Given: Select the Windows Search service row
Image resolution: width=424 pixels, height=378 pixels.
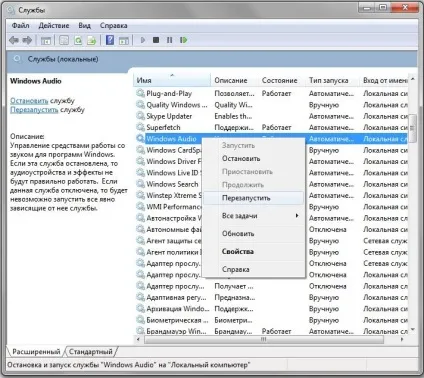Looking at the screenshot, I should click(x=271, y=184).
